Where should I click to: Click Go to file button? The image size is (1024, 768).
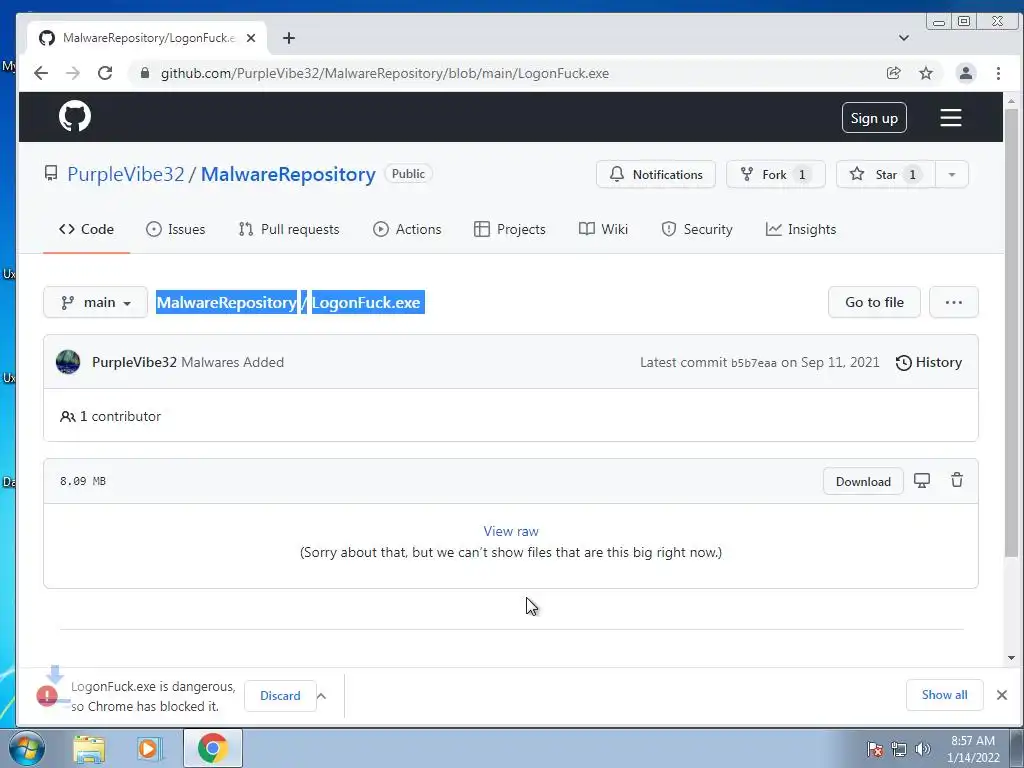point(874,302)
